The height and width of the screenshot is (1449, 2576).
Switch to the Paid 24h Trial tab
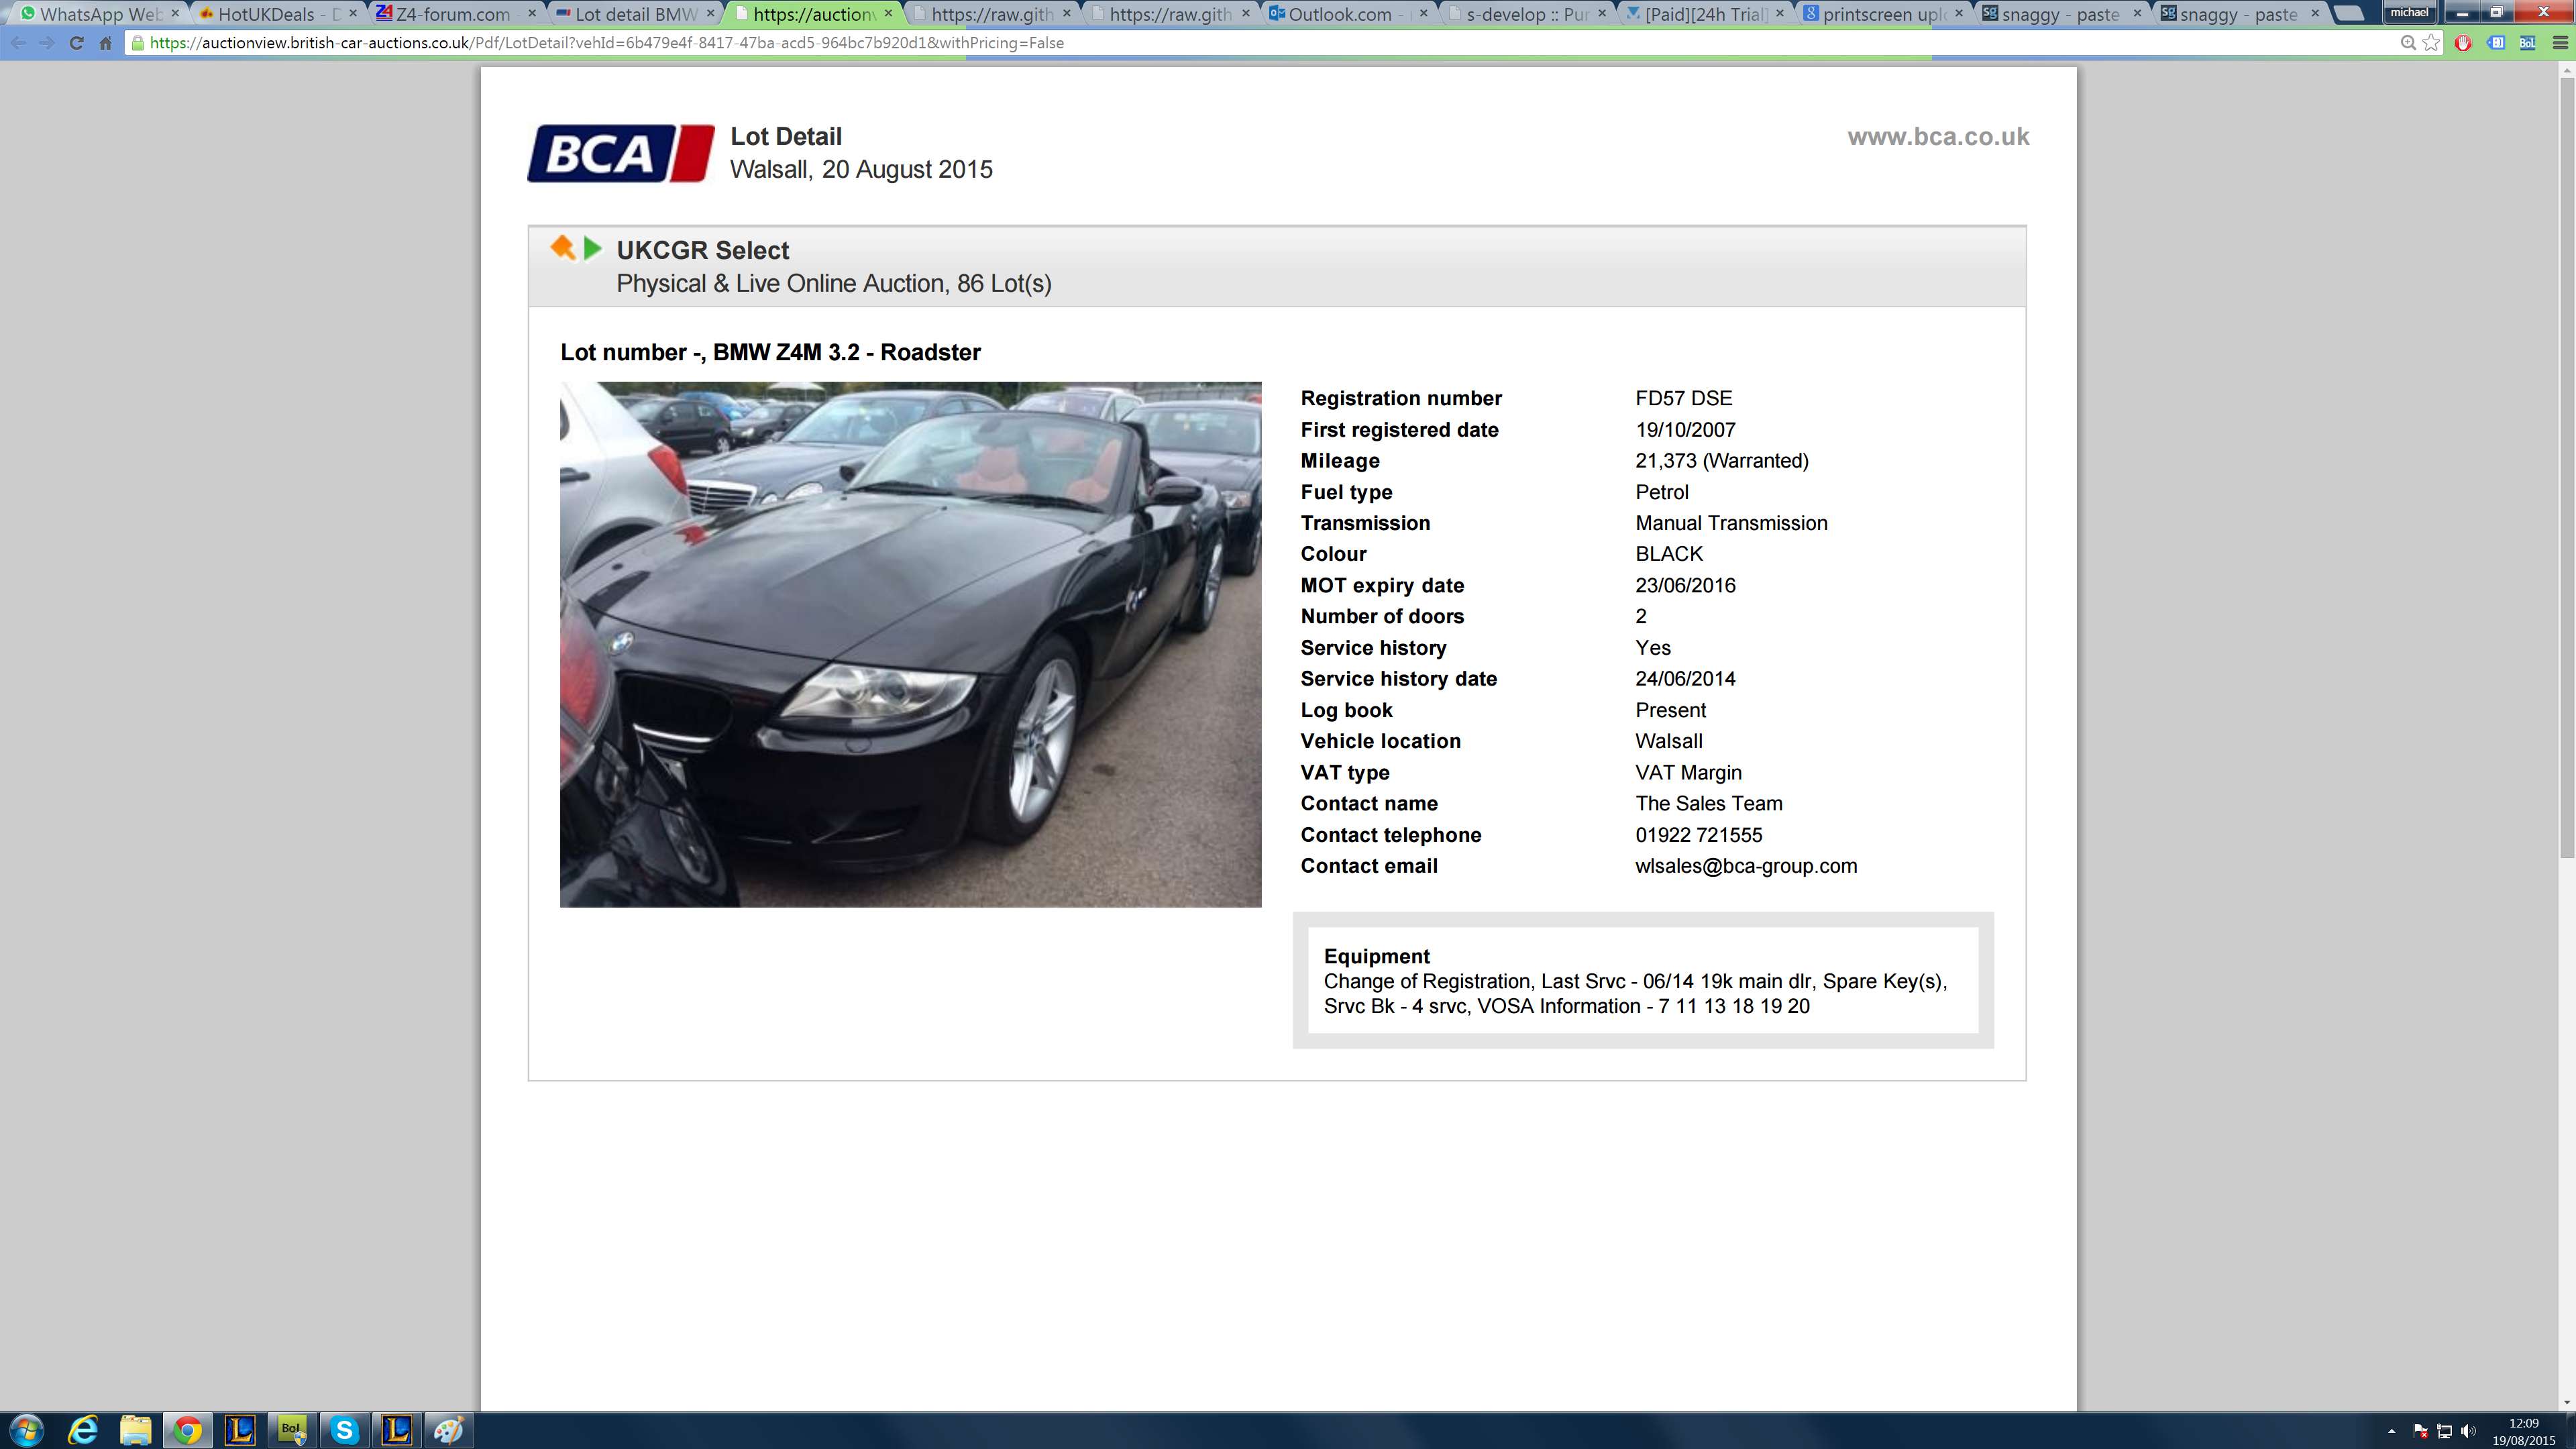tap(1705, 14)
